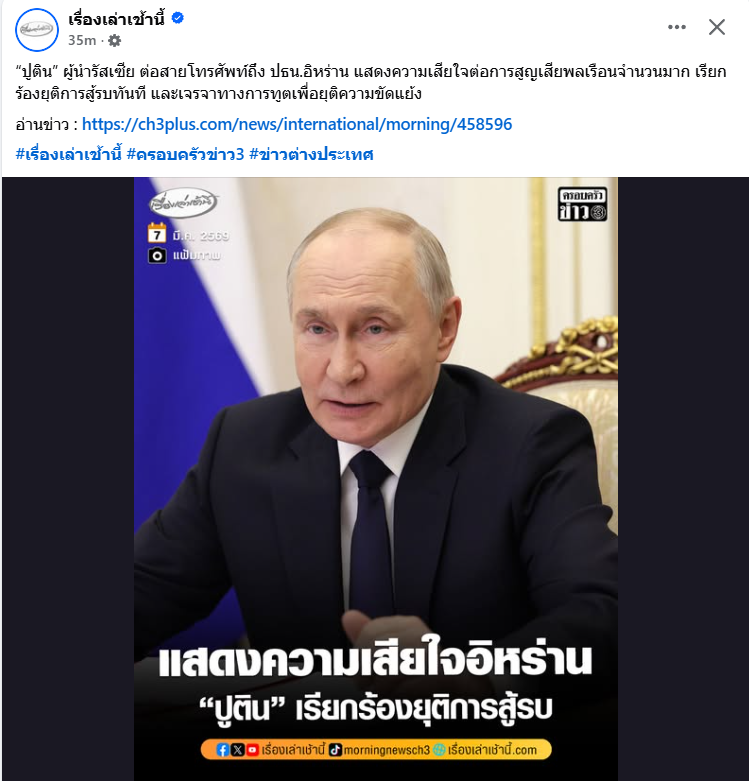The width and height of the screenshot is (749, 781).
Task: Open the ch3plus.com news article link
Action: (x=297, y=124)
